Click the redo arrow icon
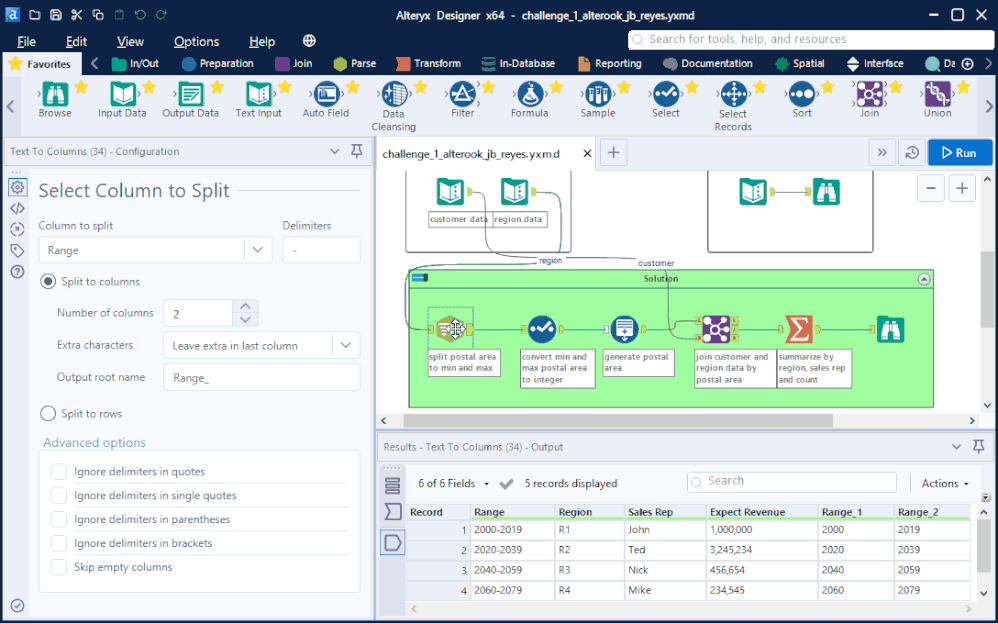998x624 pixels. point(162,15)
